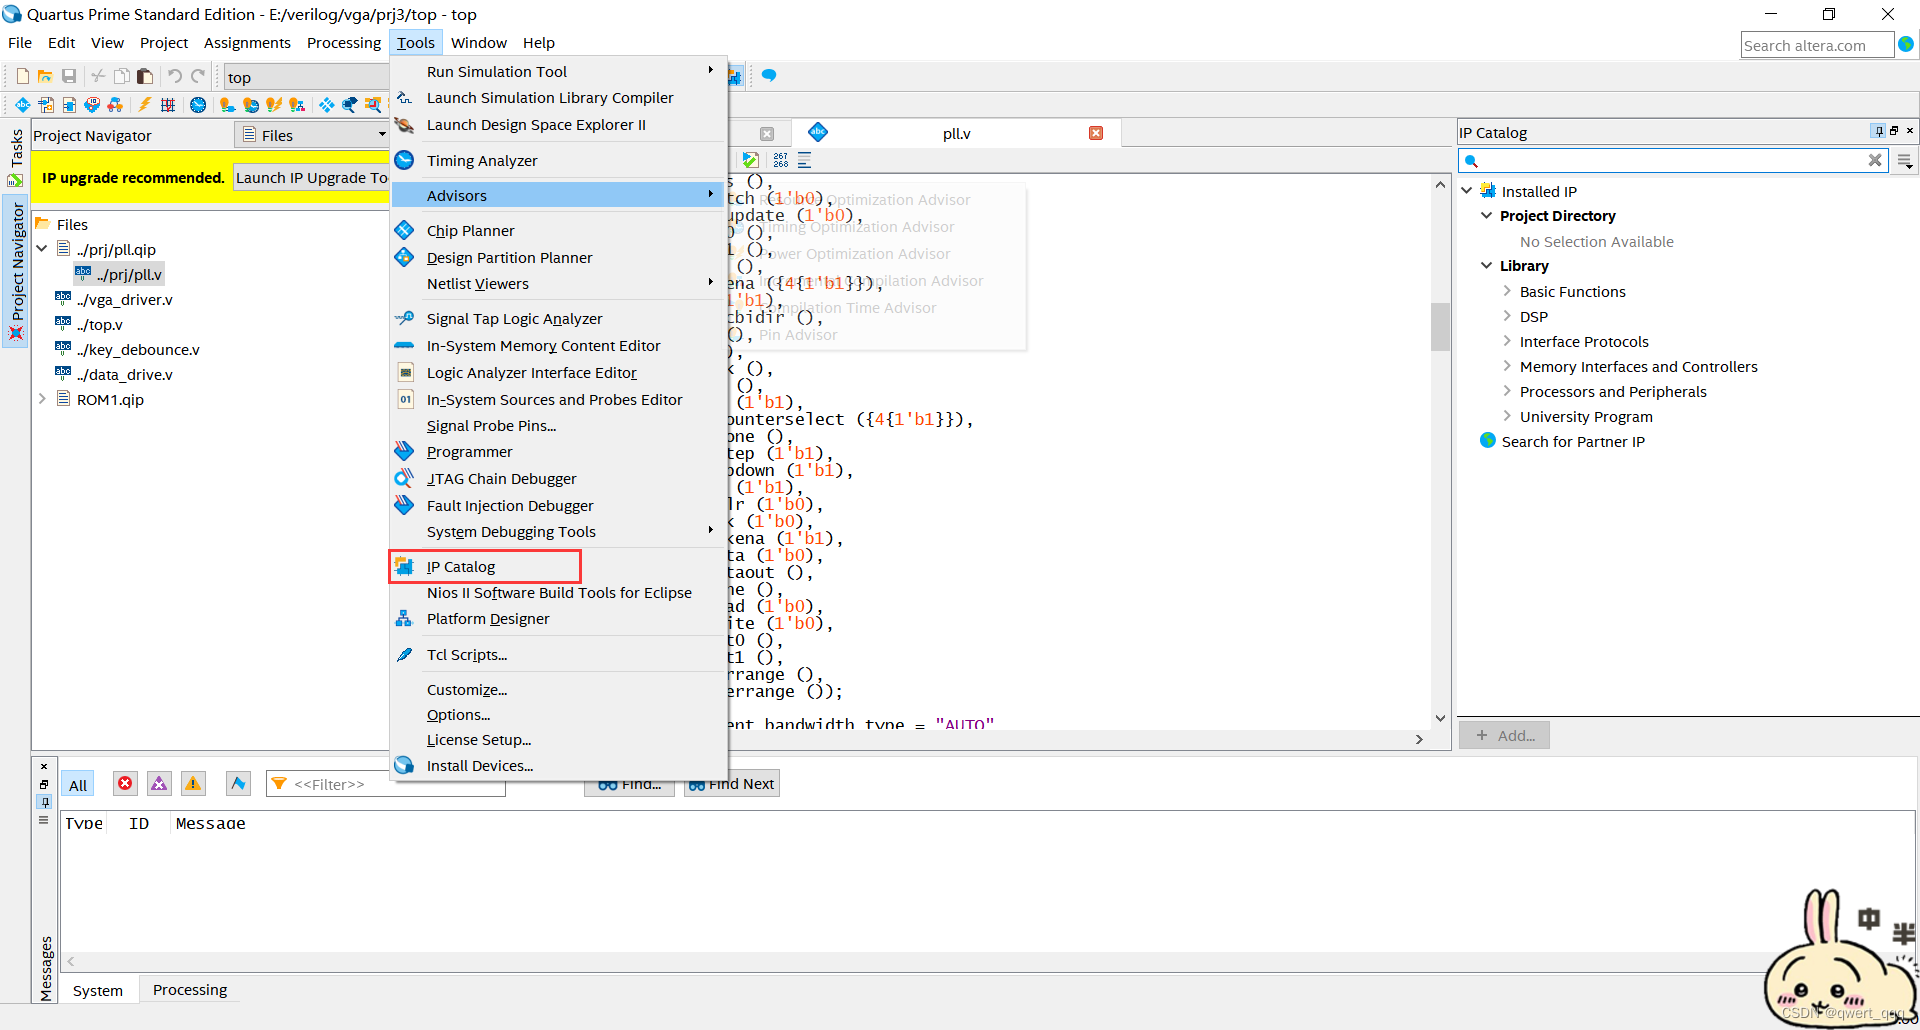Click the checkmark icon in editor toolbar

(x=750, y=160)
